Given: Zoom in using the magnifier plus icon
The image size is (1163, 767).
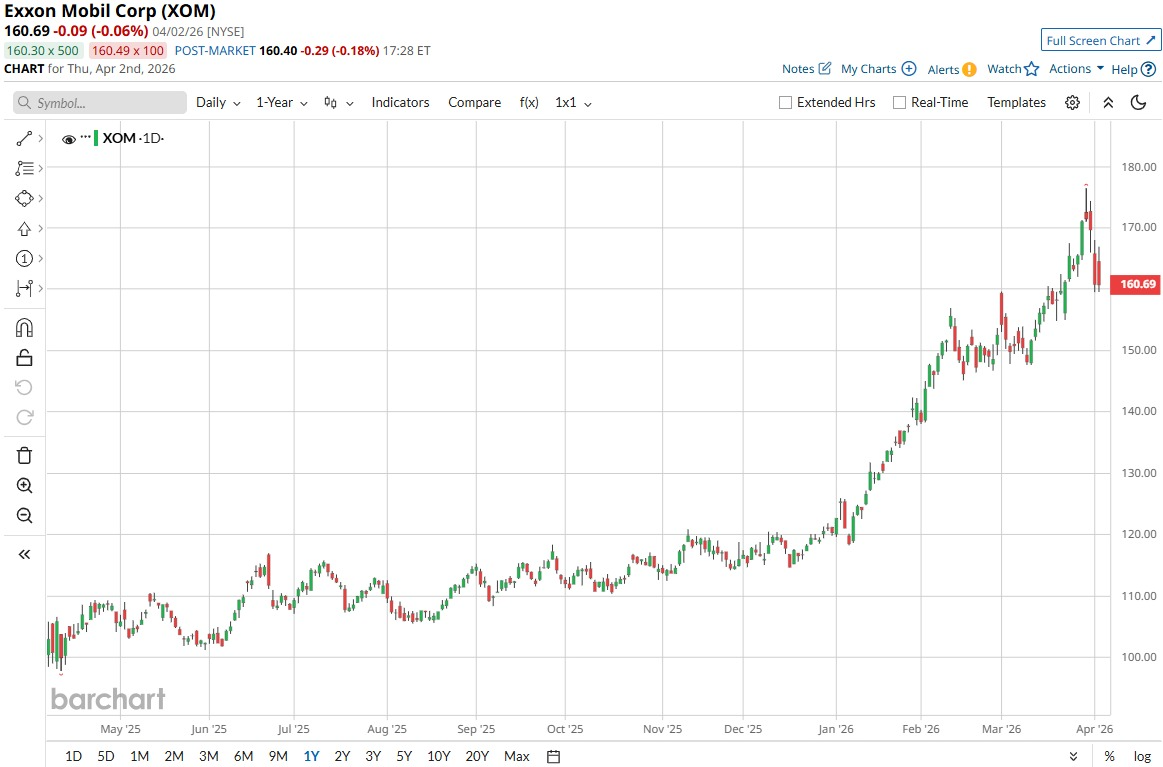Looking at the screenshot, I should 24,486.
